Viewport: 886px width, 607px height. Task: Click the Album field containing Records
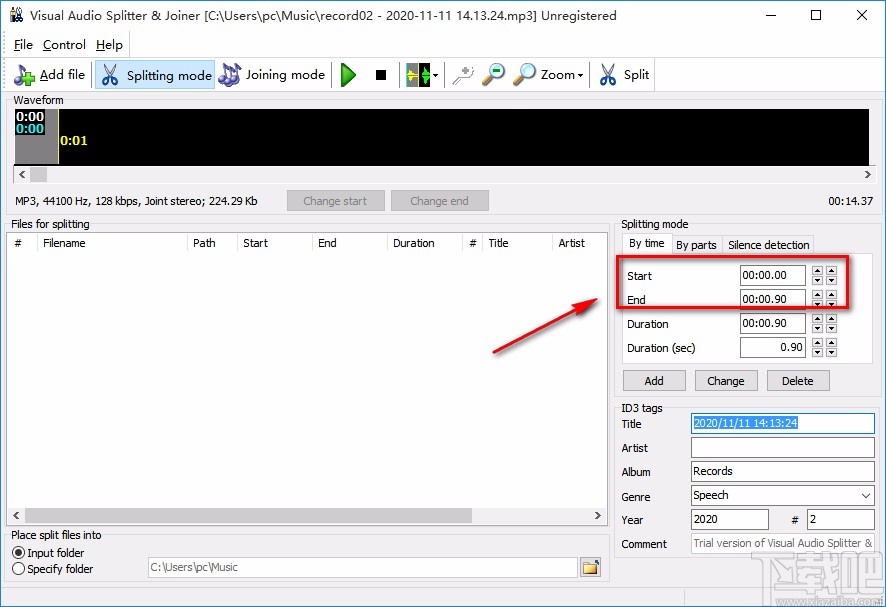(x=783, y=471)
